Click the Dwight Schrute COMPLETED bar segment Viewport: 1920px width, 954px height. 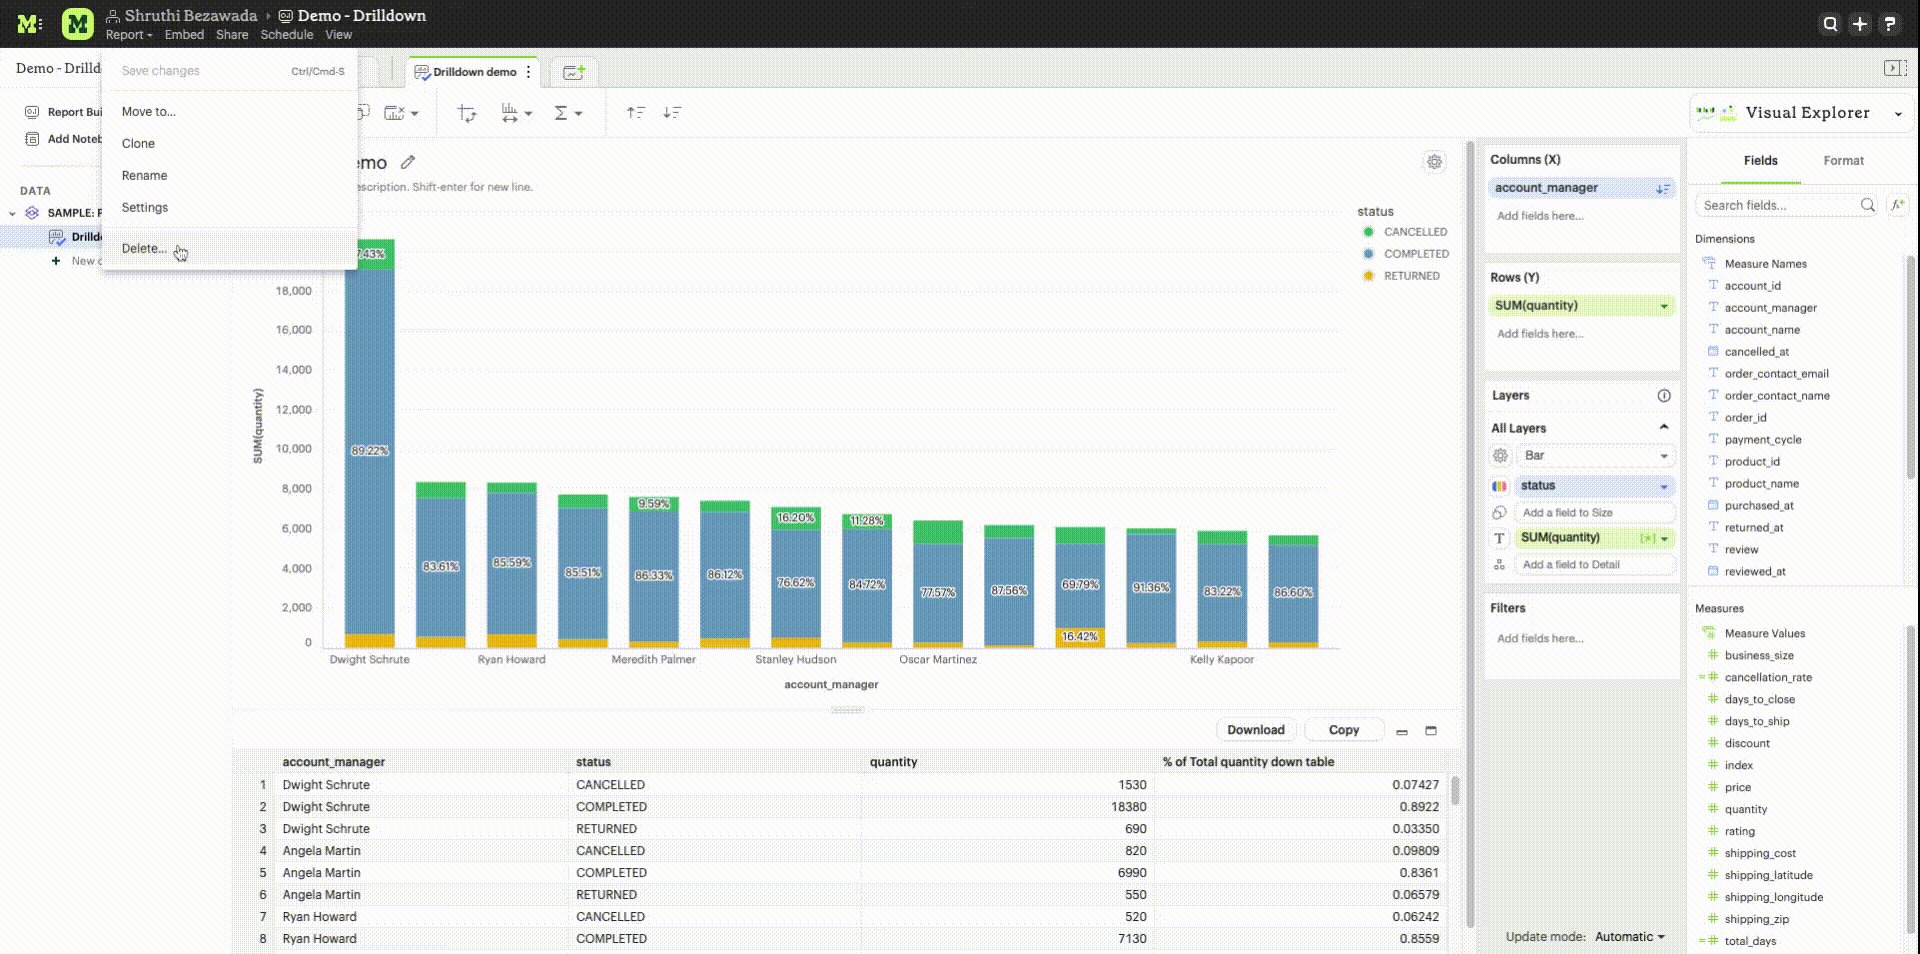point(370,450)
